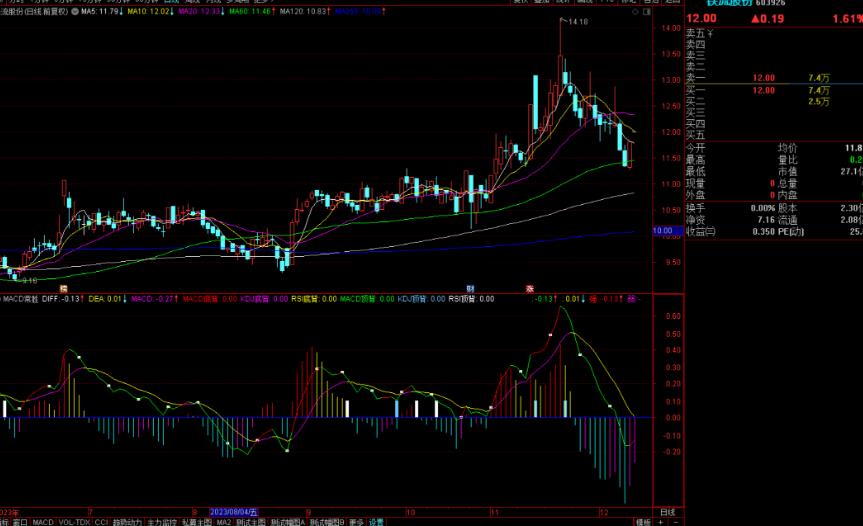Open the VOL-TDX indicator tab
Viewport: 863px width, 526px height.
click(74, 522)
